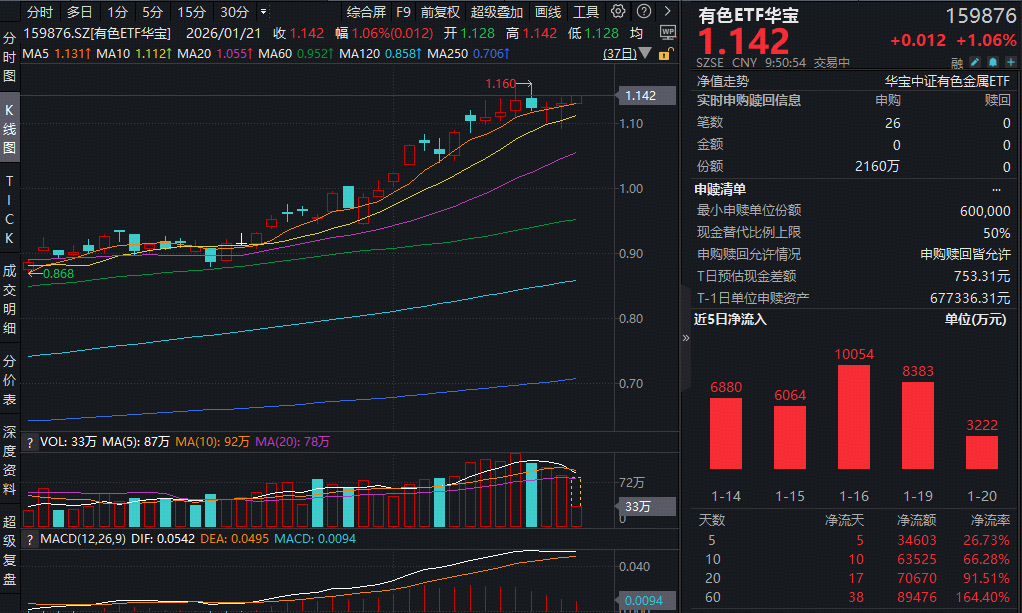Add 有色ETF华宝 to watchlist with the plus icon
Screen dimensions: 1022x613
pos(1011,62)
